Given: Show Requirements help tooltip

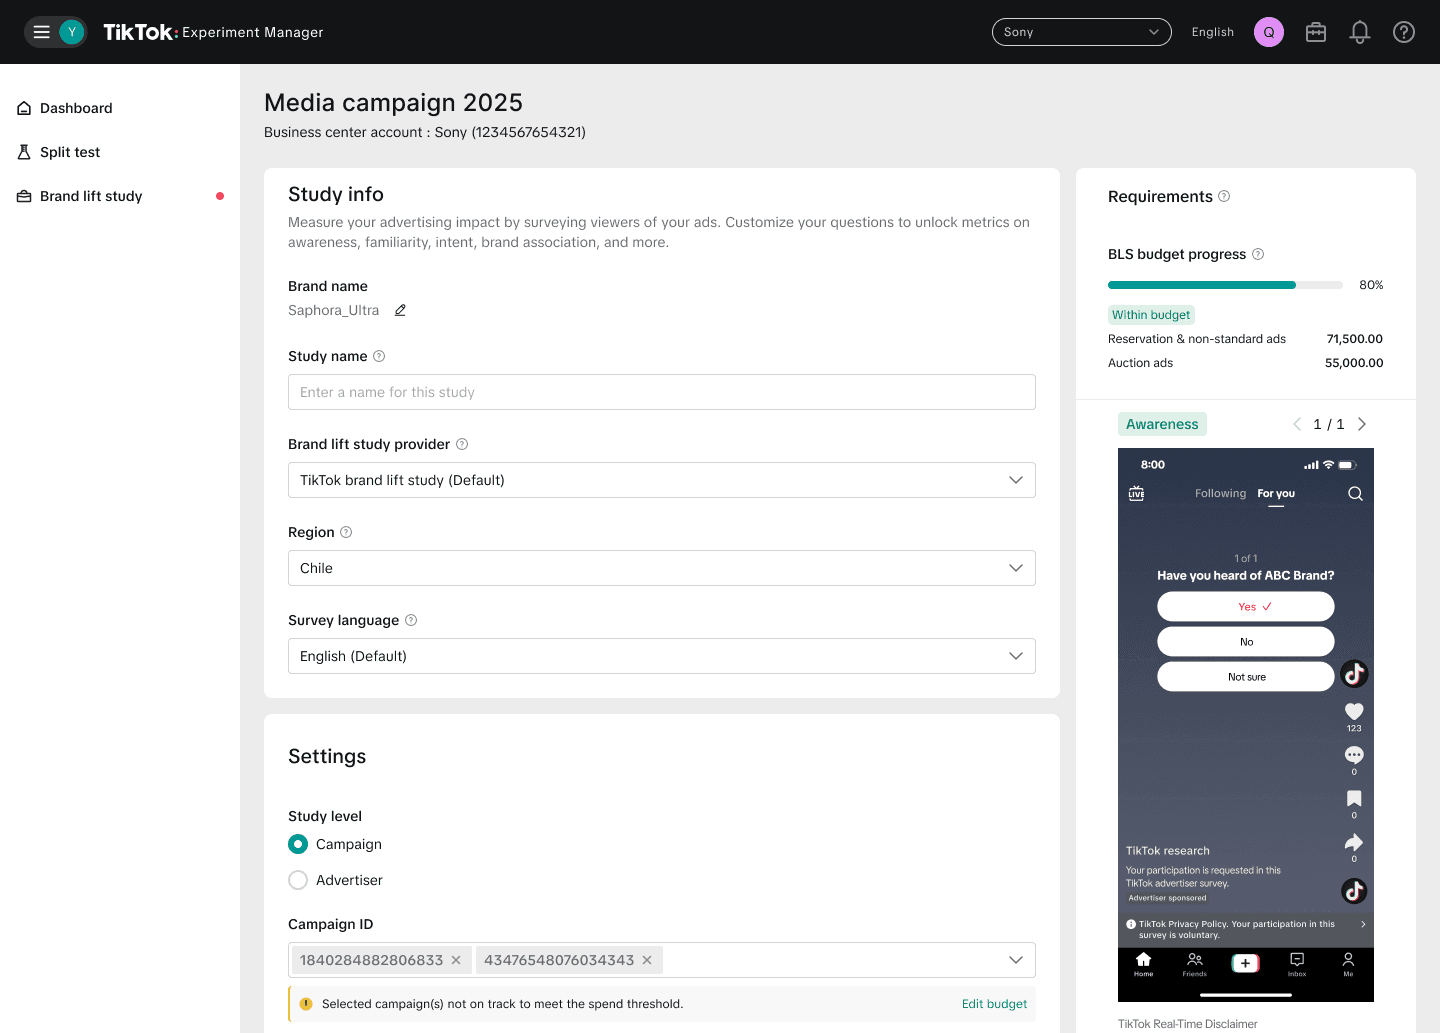Looking at the screenshot, I should coord(1224,196).
